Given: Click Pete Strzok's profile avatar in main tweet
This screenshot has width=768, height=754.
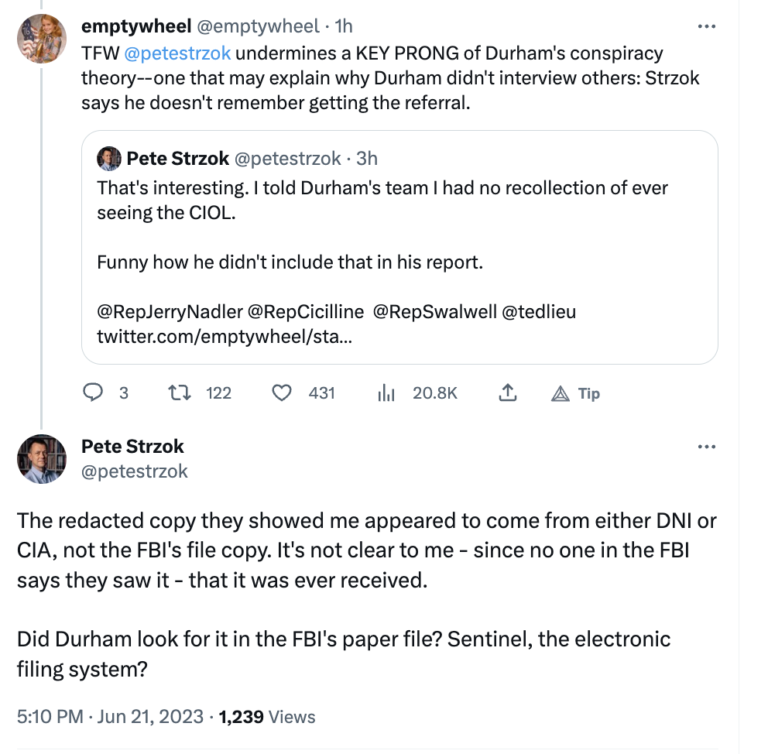Looking at the screenshot, I should tap(42, 459).
